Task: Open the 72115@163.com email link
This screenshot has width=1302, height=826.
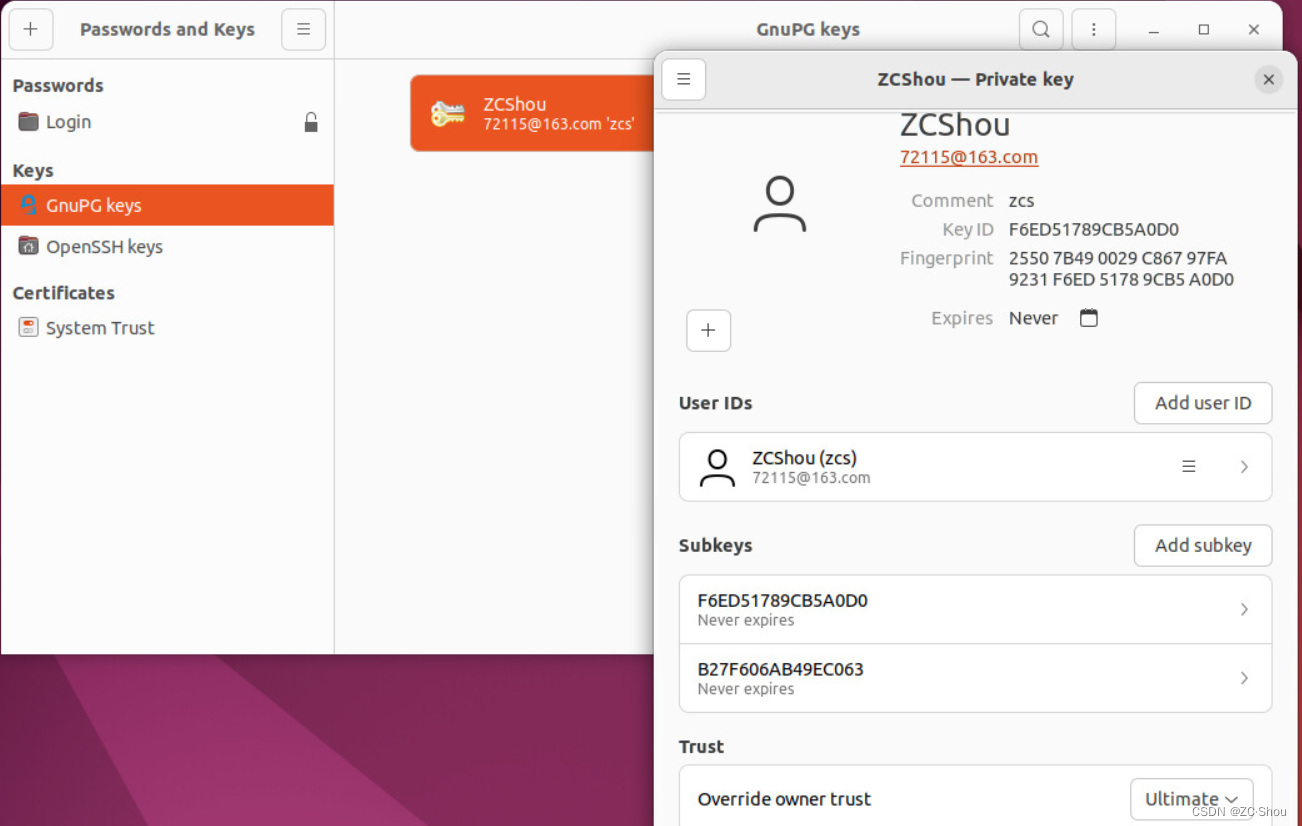Action: (969, 157)
